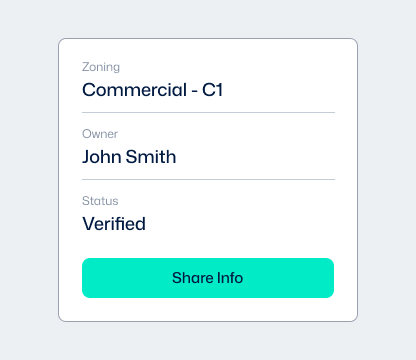This screenshot has height=360, width=416.
Task: Select the Owner field label
Action: [x=100, y=134]
